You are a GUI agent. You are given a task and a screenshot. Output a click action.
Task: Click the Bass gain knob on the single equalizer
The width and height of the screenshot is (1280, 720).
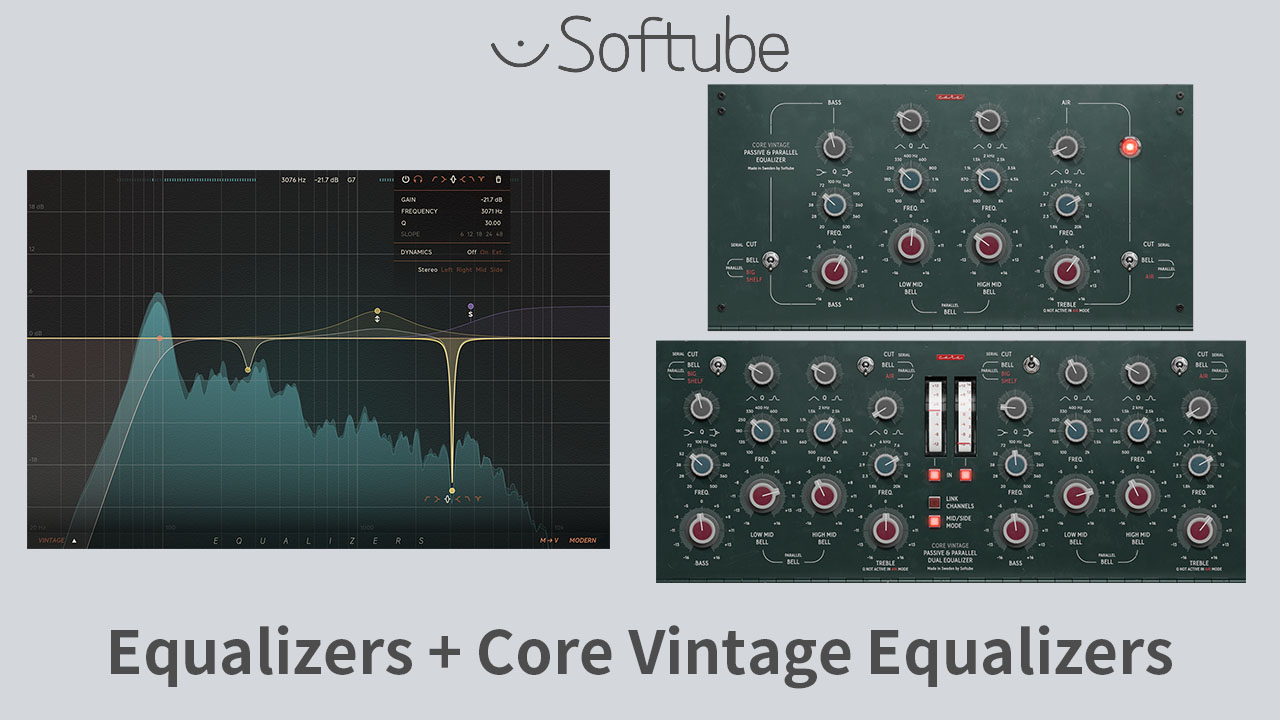[833, 271]
